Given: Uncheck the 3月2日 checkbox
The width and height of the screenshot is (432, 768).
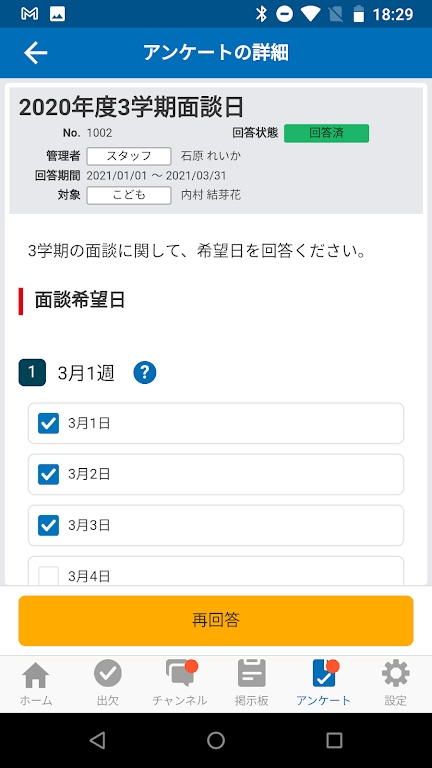Looking at the screenshot, I should [x=48, y=474].
